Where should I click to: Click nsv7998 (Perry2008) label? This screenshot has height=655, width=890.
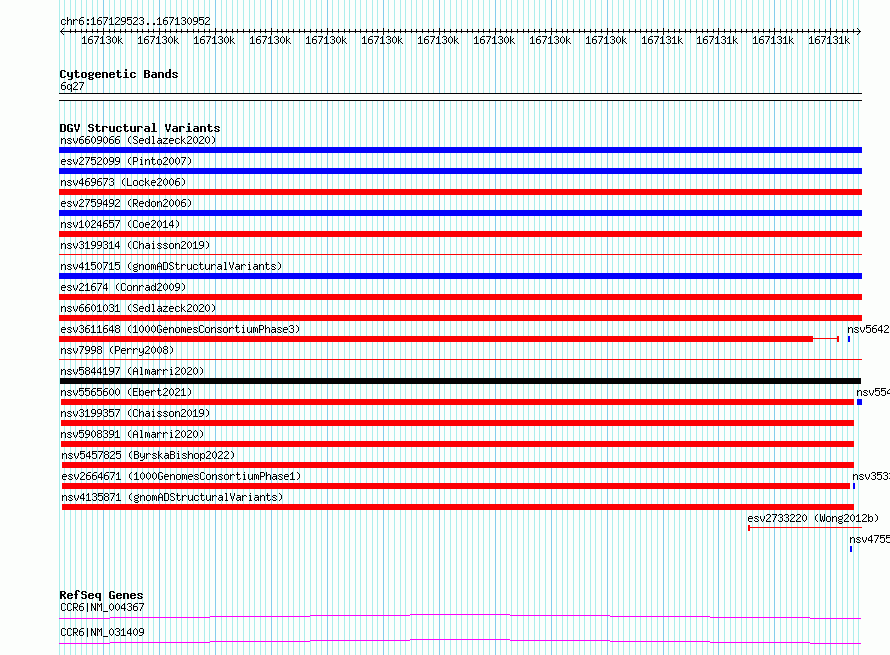117,350
